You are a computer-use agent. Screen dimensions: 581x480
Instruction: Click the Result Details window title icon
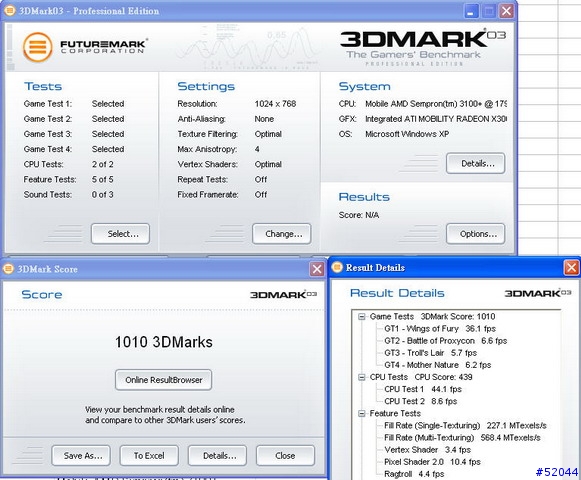coord(337,267)
